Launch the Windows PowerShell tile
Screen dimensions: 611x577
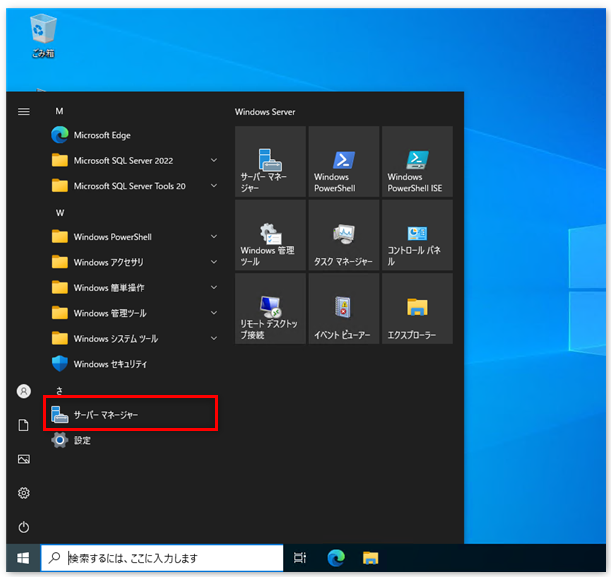click(343, 161)
